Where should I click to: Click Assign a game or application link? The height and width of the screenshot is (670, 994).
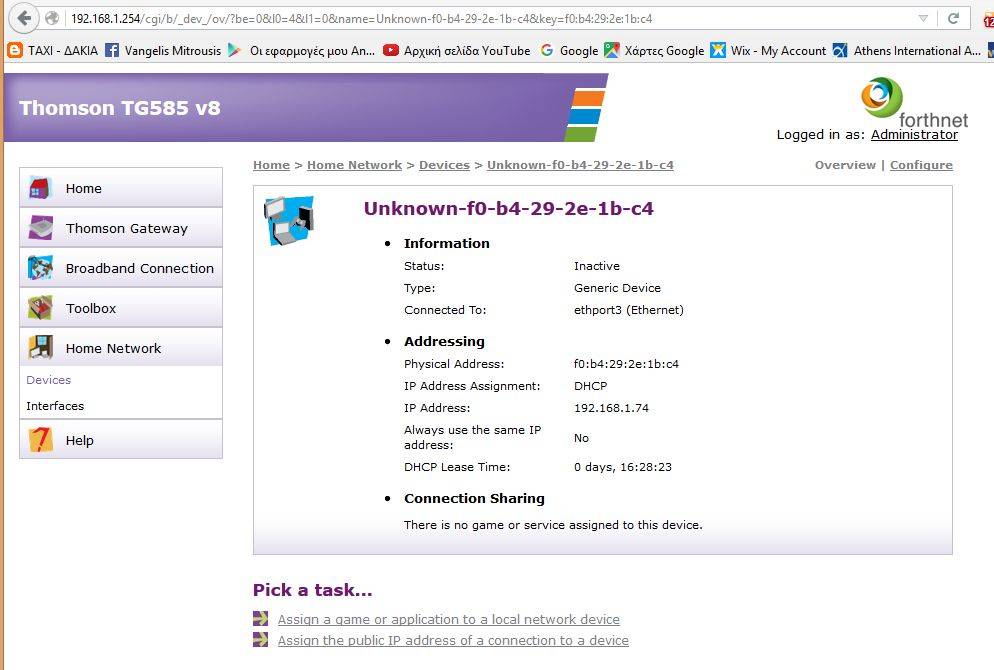pos(449,619)
